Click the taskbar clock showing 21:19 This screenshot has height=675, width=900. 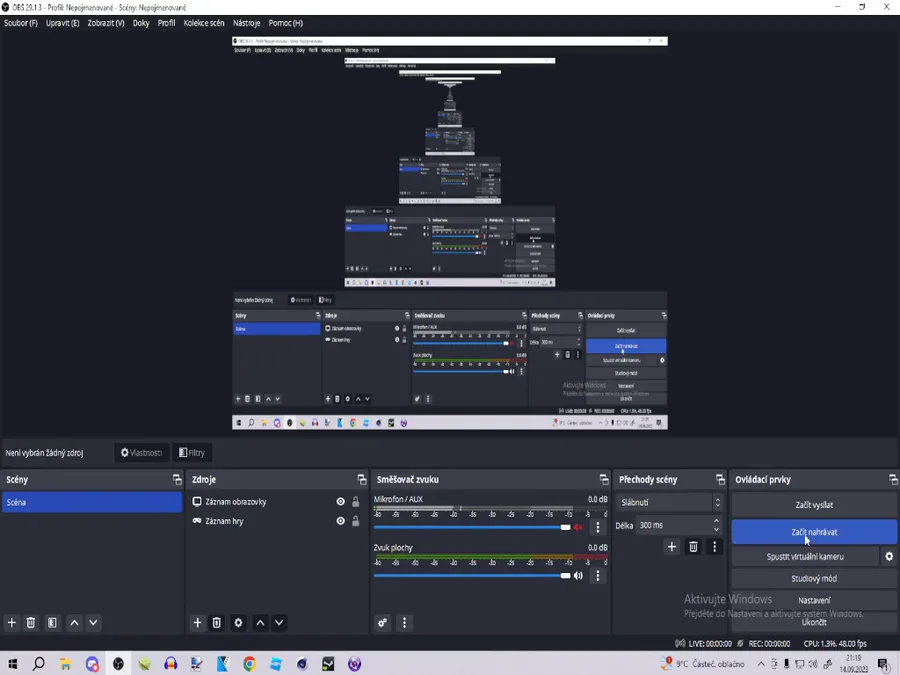[x=853, y=664]
